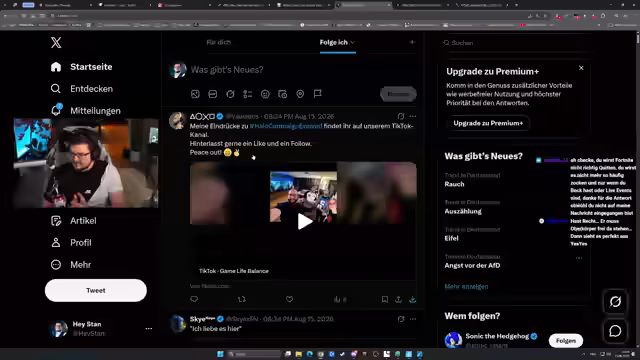Open the Eifel trend
Viewport: 640px width, 360px height.
pyautogui.click(x=451, y=238)
